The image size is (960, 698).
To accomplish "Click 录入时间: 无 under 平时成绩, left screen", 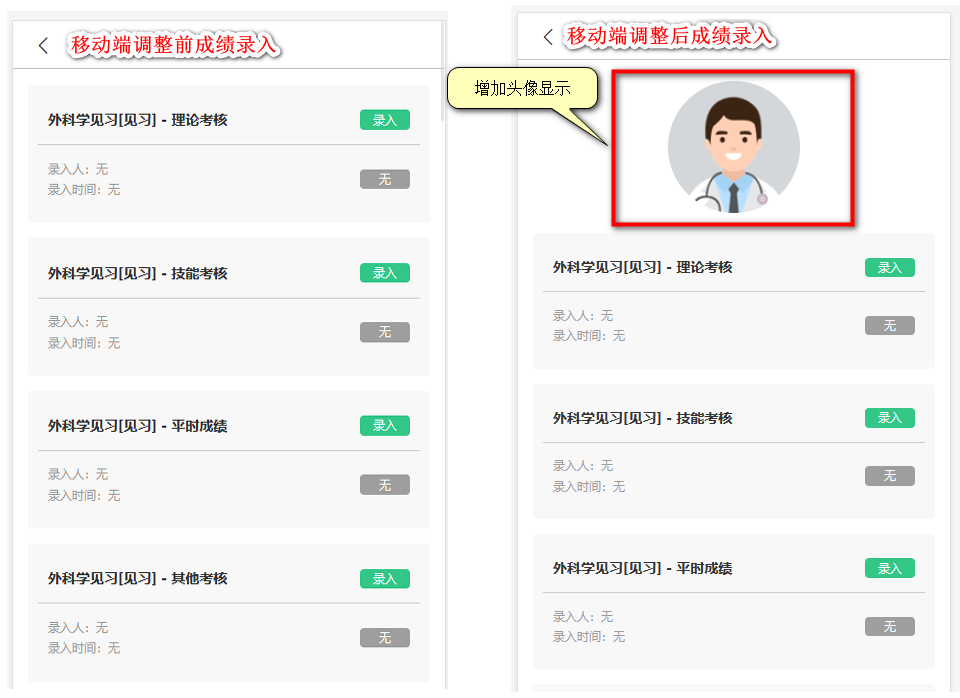I will pos(84,495).
